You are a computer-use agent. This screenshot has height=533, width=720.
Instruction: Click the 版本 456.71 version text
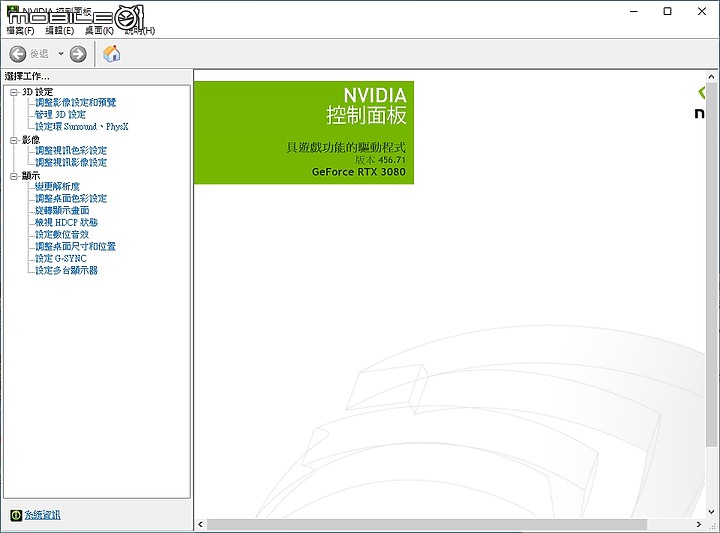point(380,160)
